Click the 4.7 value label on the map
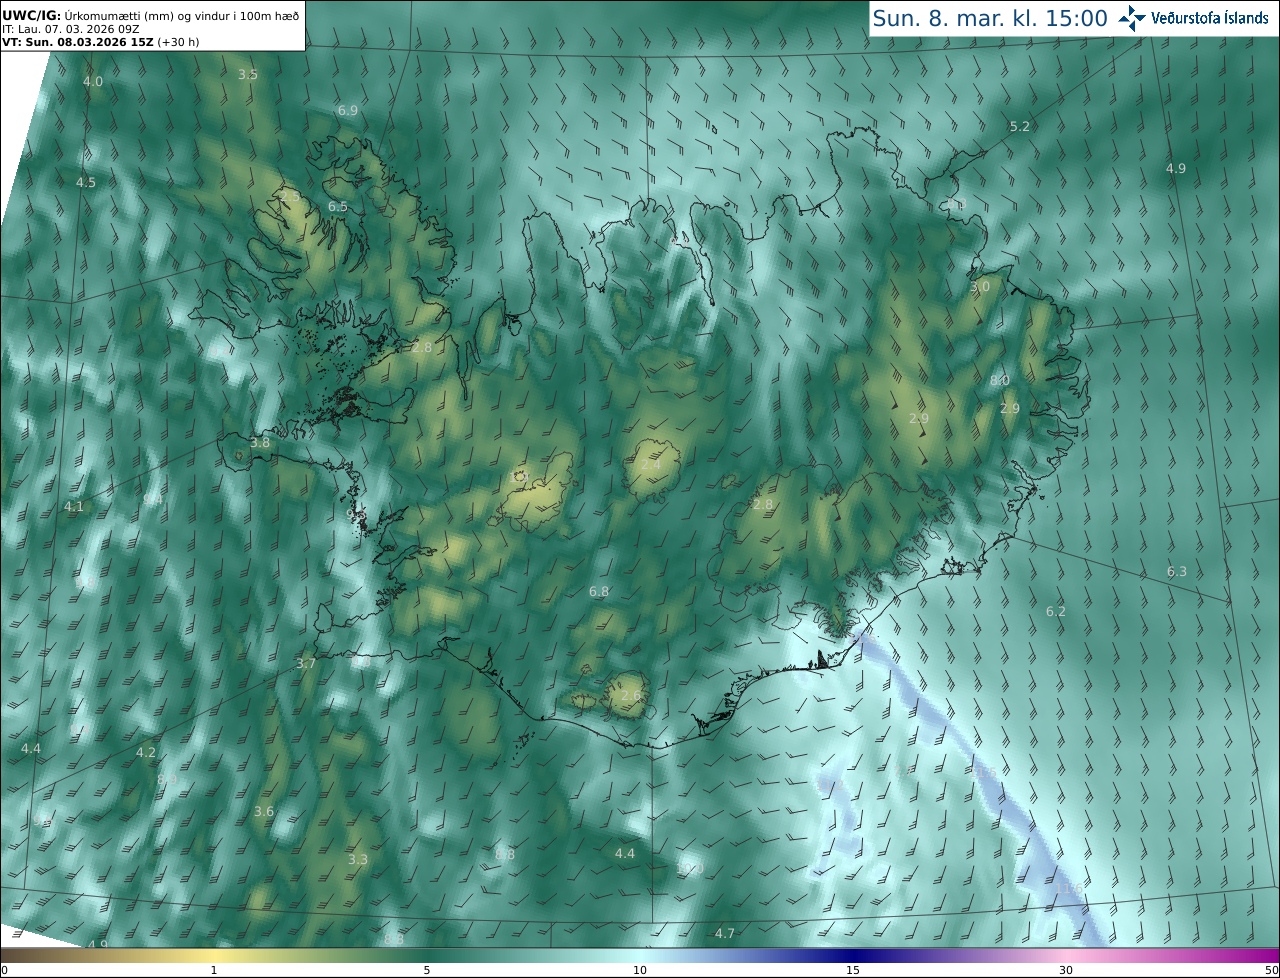 [x=725, y=933]
